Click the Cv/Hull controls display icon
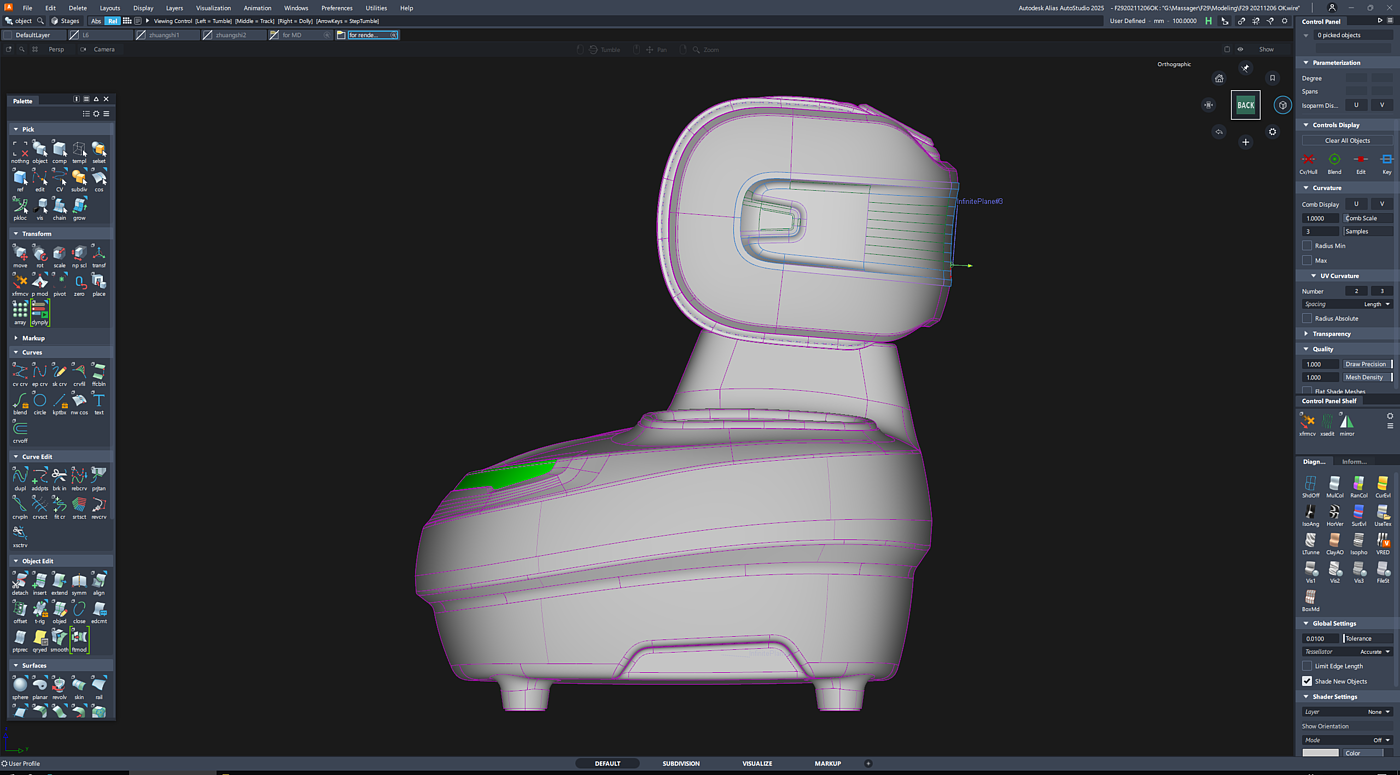The height and width of the screenshot is (775, 1400). pos(1308,160)
